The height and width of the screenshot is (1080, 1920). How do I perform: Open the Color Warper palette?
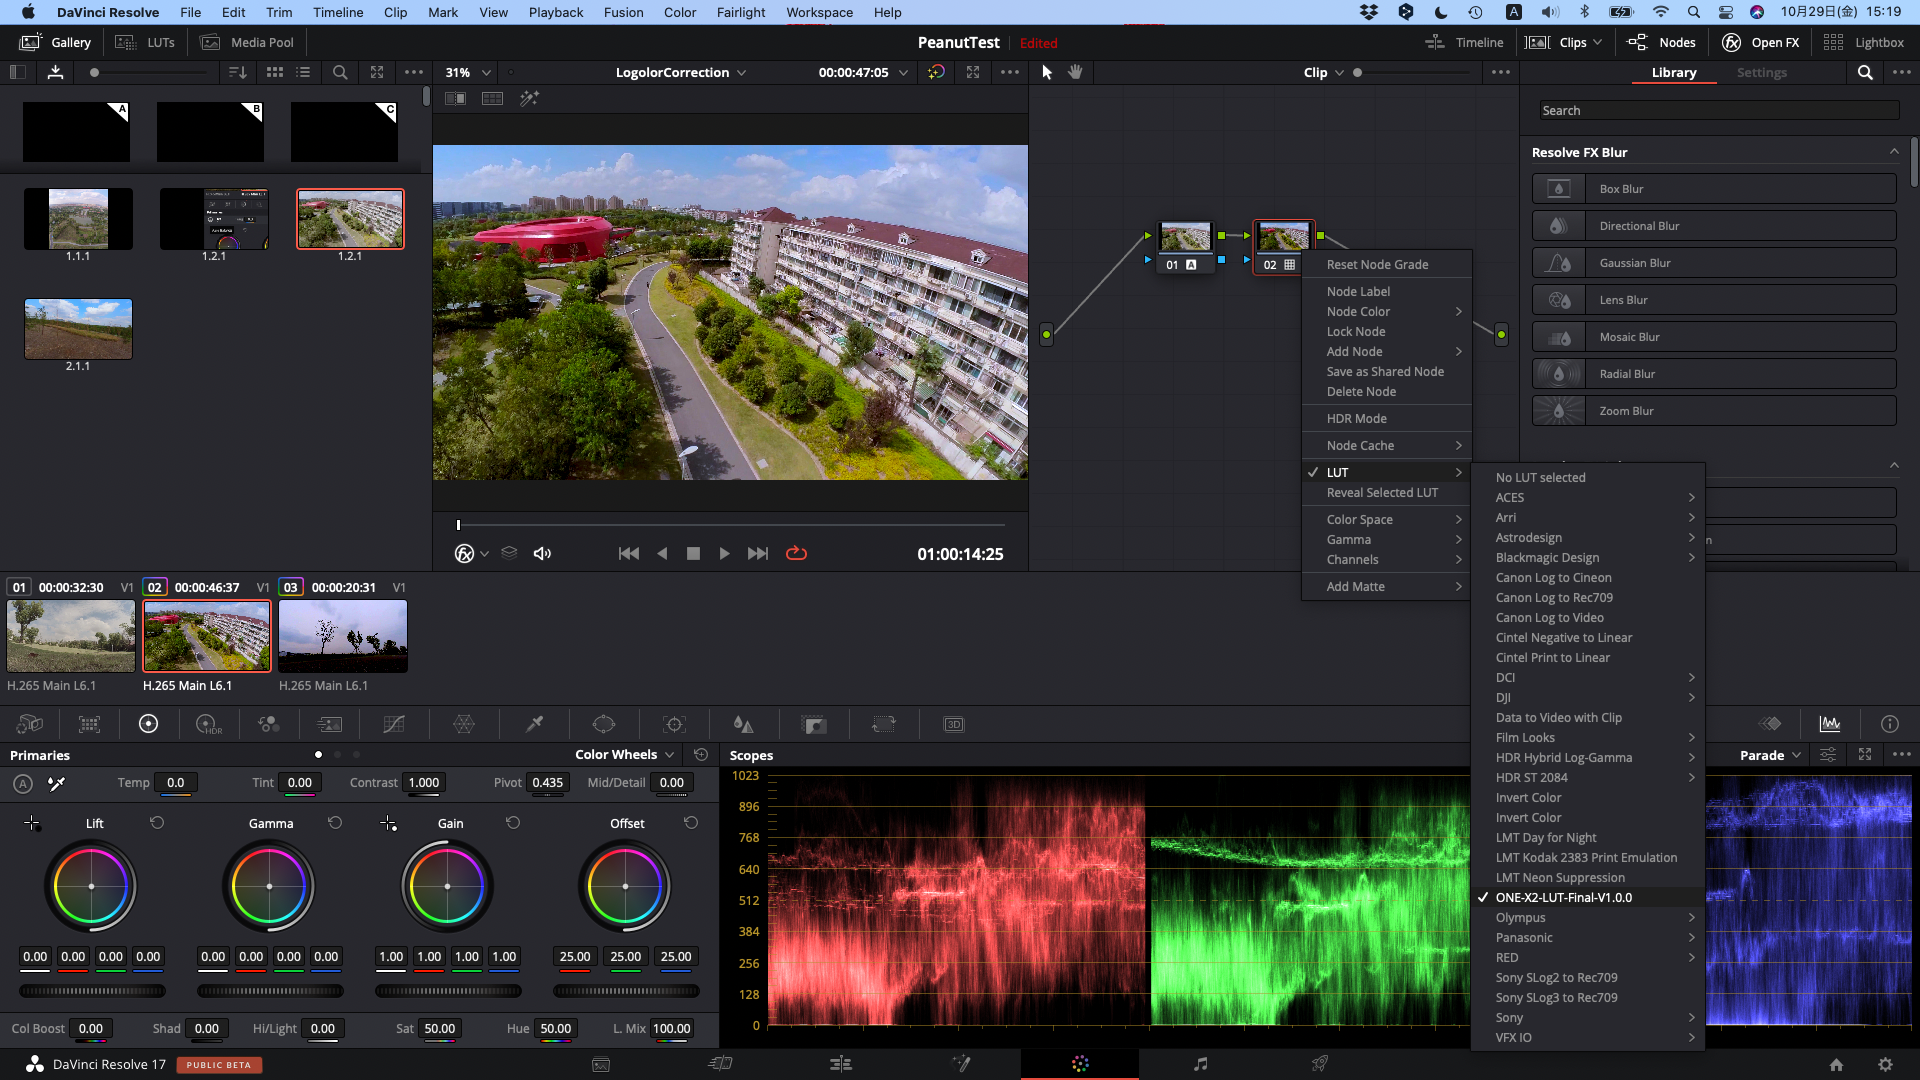click(464, 724)
